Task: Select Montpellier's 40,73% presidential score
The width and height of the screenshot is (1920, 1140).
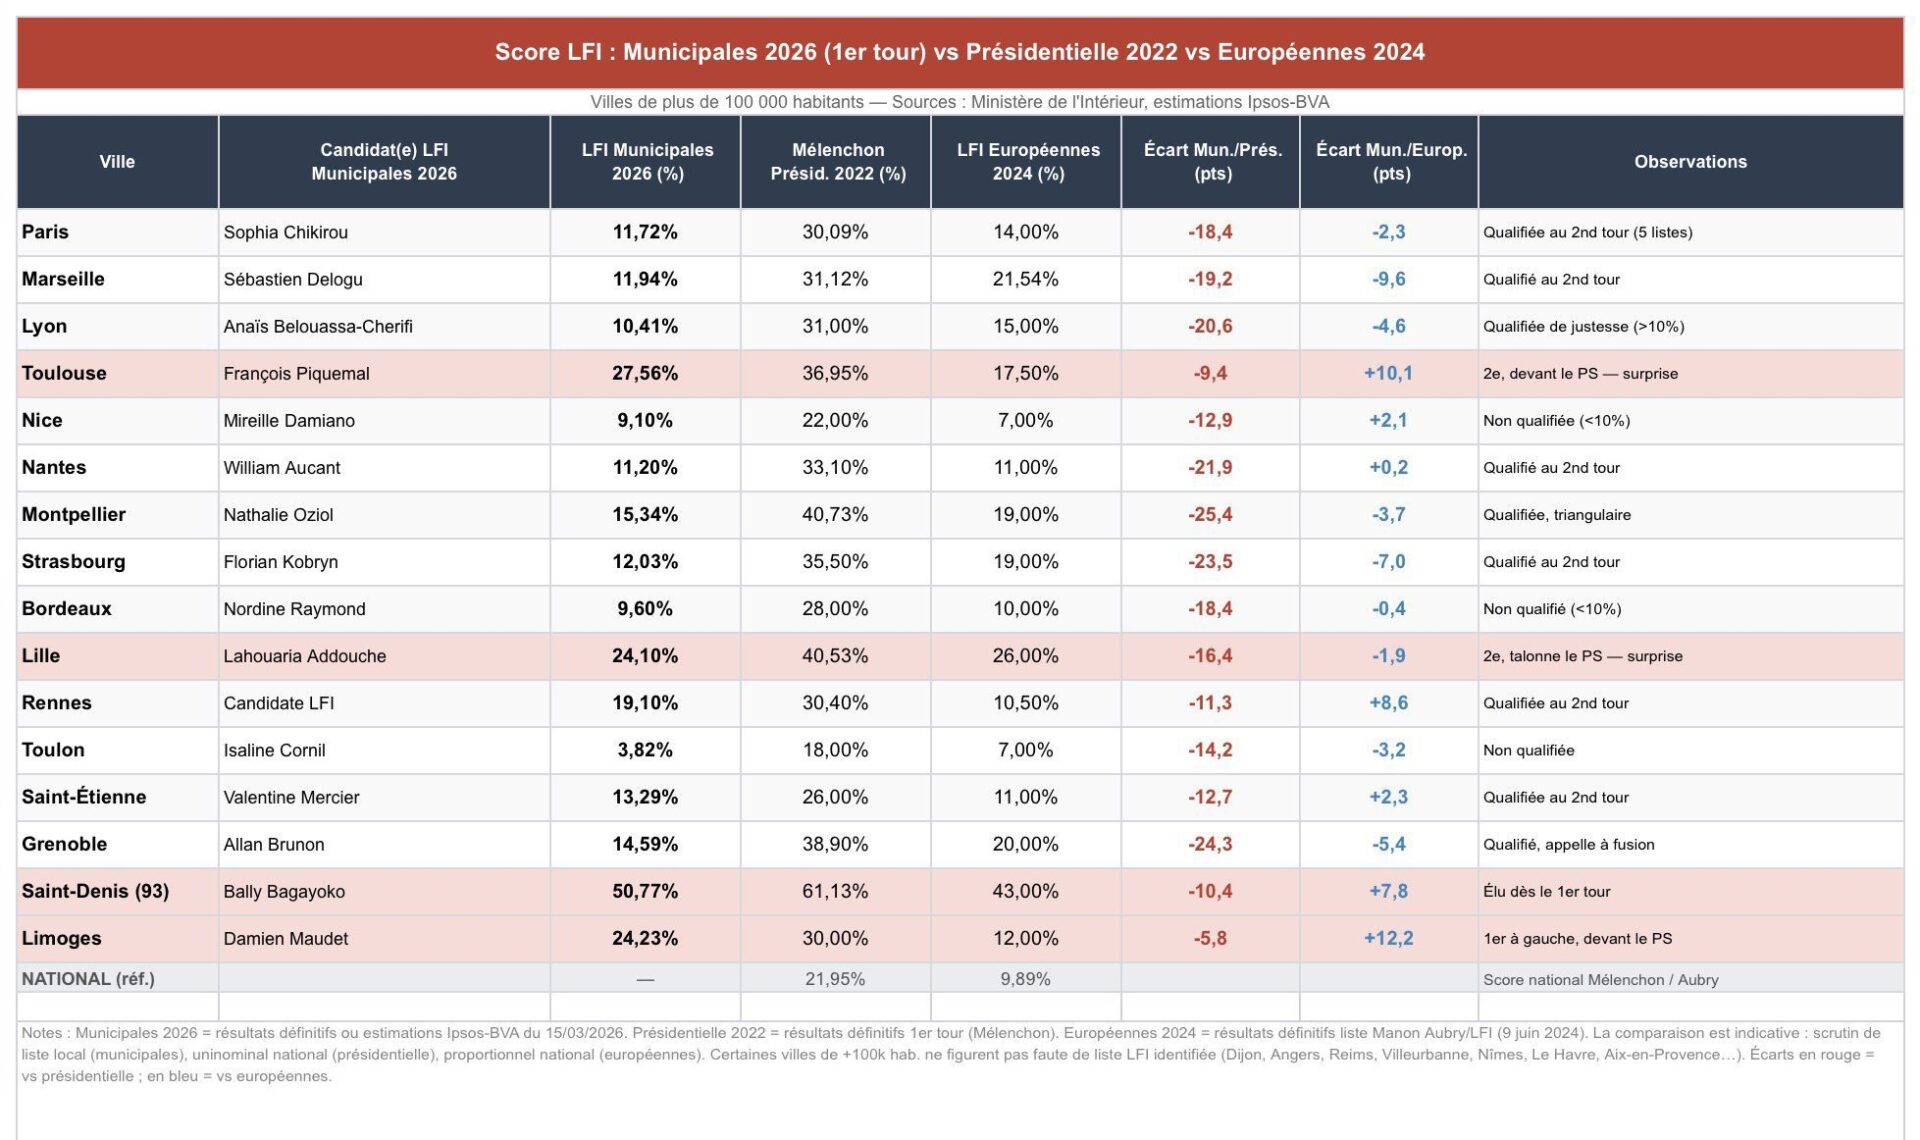Action: [835, 514]
